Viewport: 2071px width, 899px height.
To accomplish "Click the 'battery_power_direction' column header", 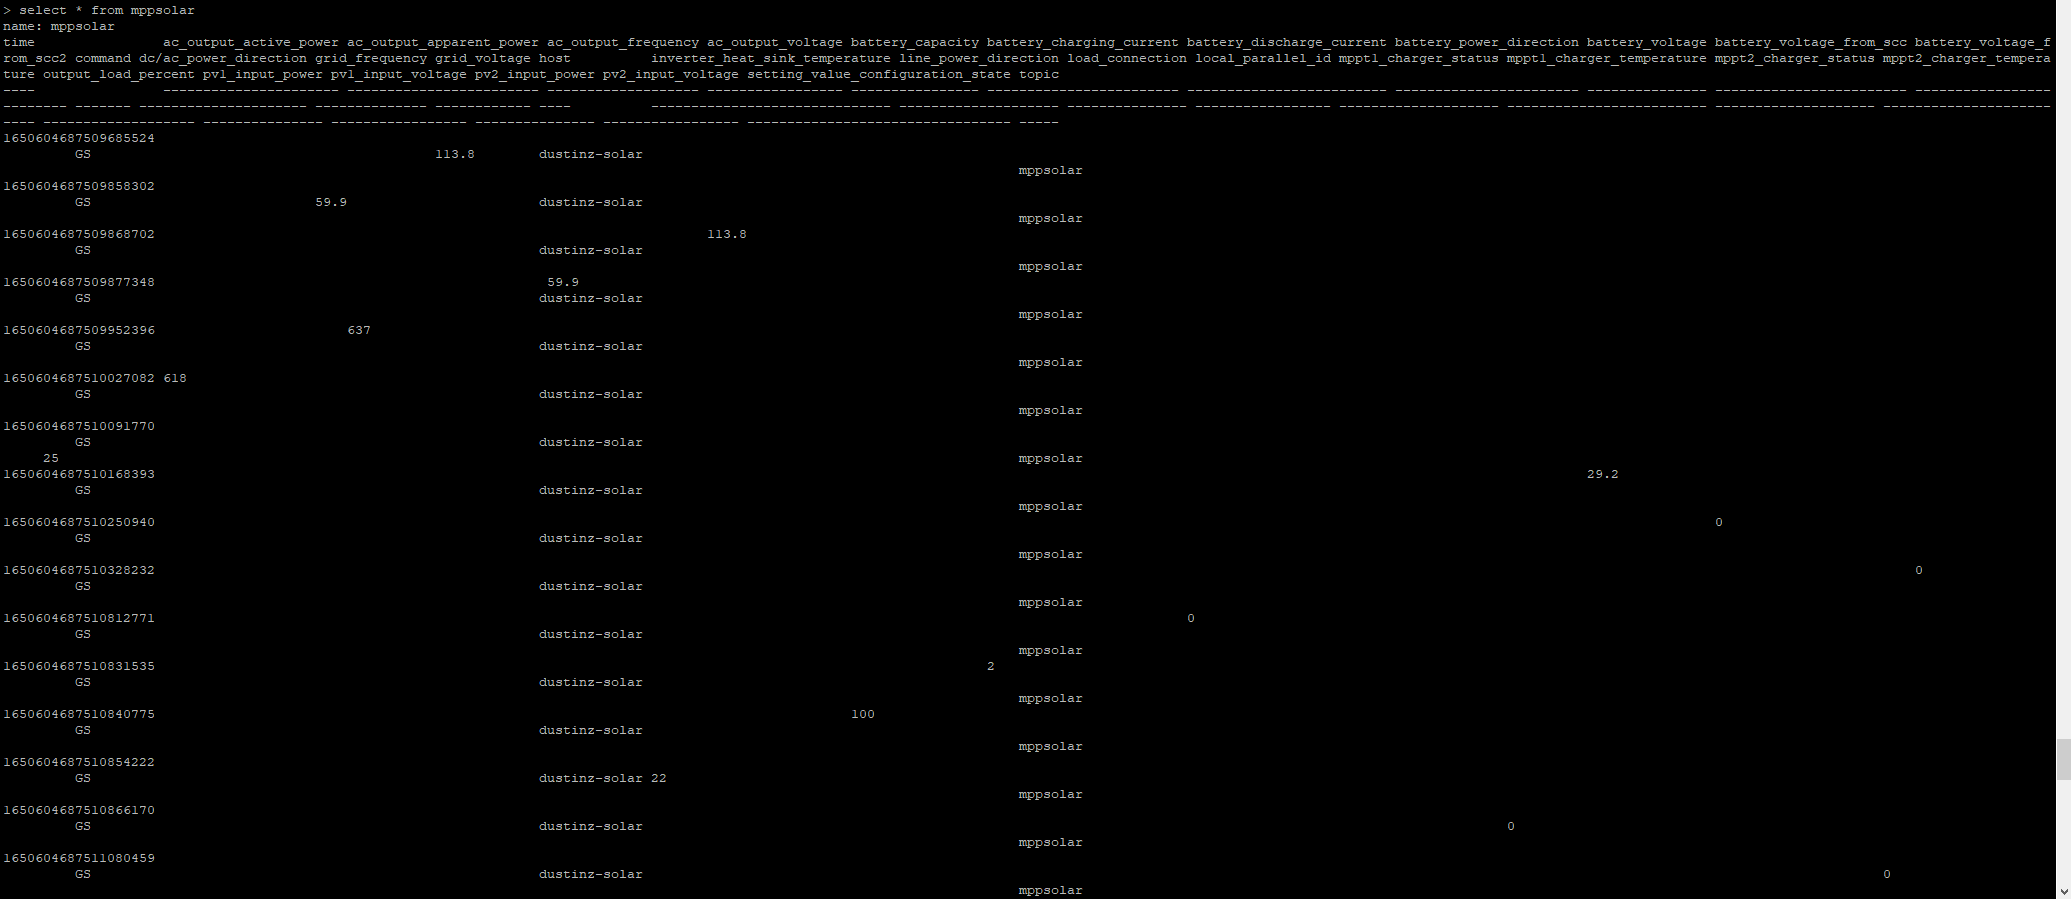I will 1487,42.
